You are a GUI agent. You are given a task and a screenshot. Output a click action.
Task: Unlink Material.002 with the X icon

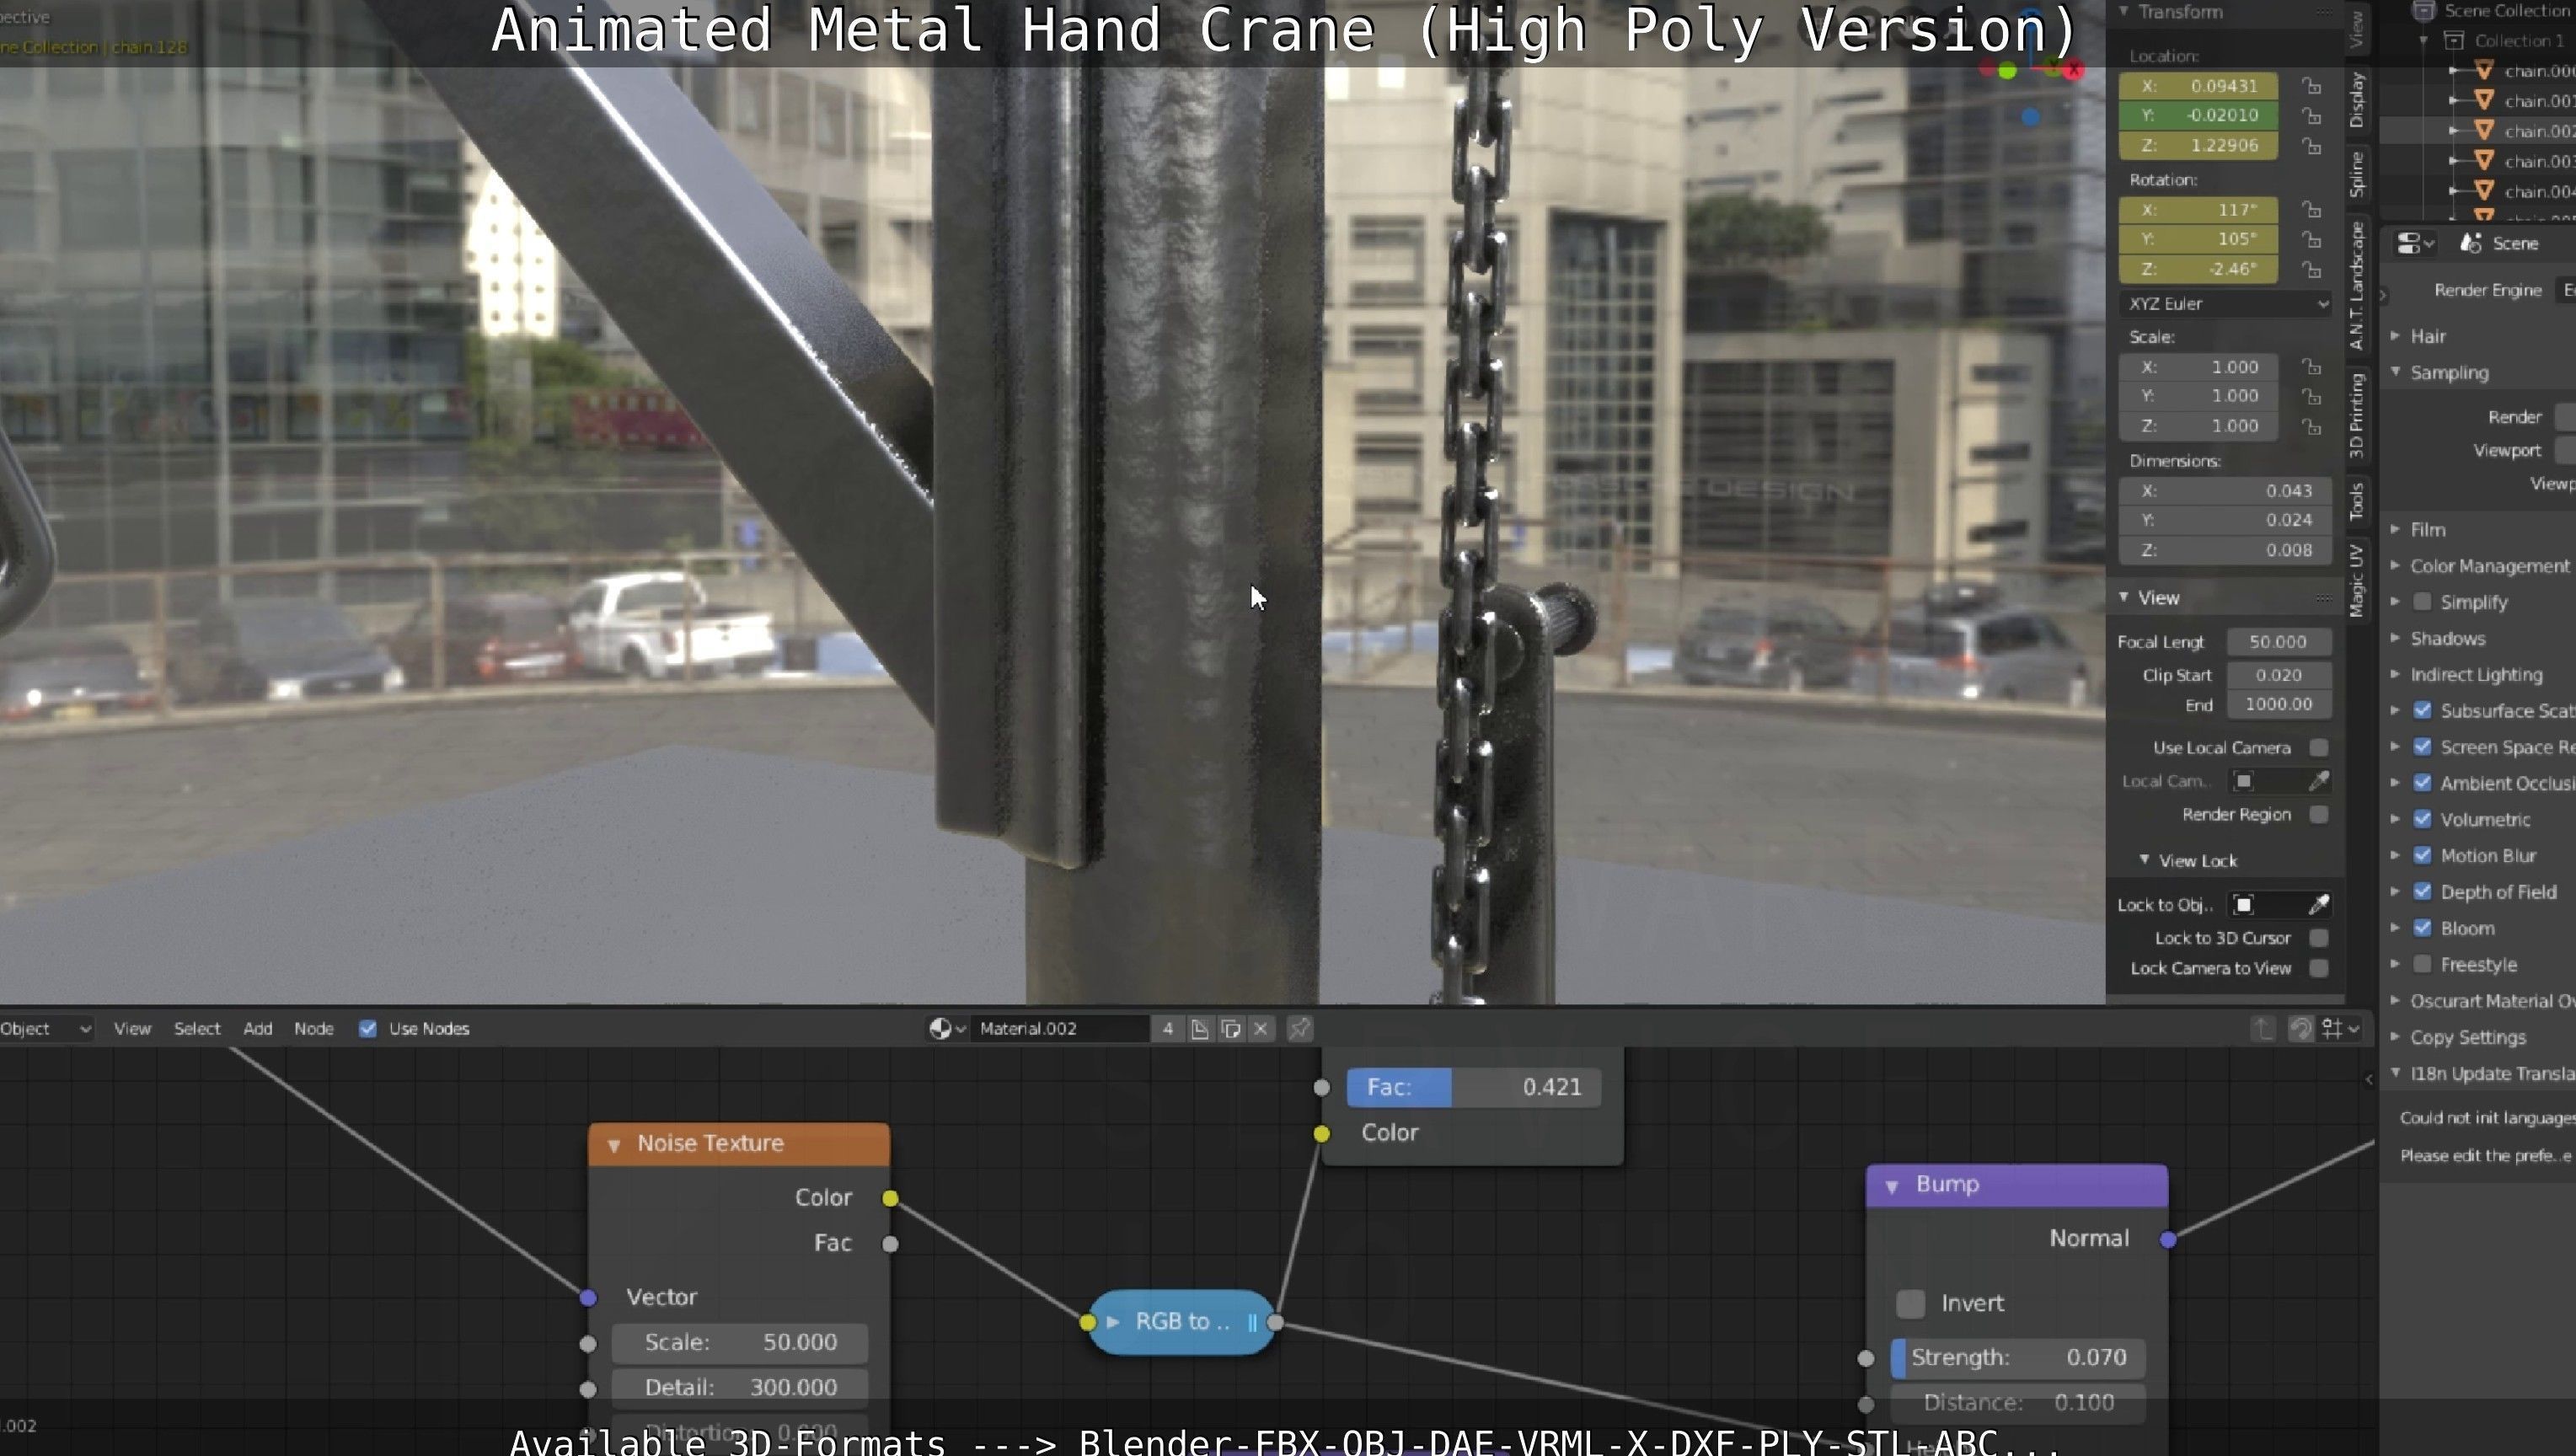[x=1262, y=1028]
